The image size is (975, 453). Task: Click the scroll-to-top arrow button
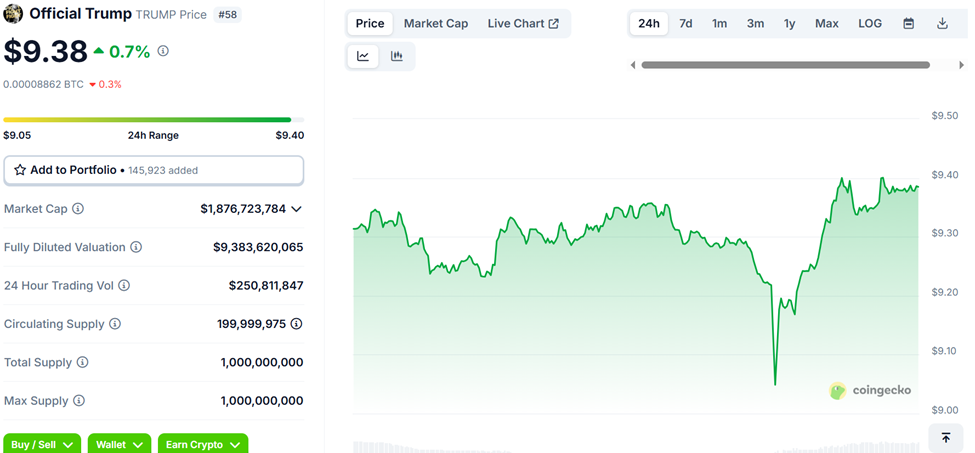pos(945,437)
